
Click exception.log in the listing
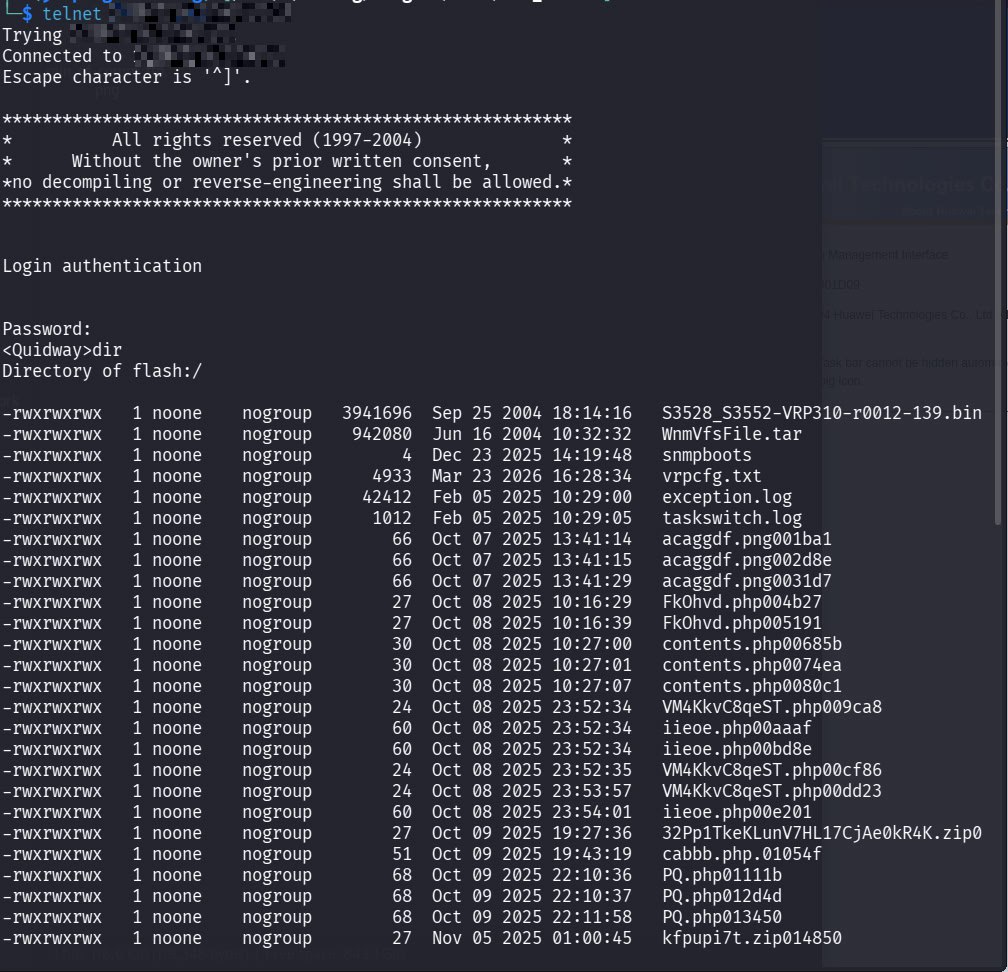coord(726,497)
